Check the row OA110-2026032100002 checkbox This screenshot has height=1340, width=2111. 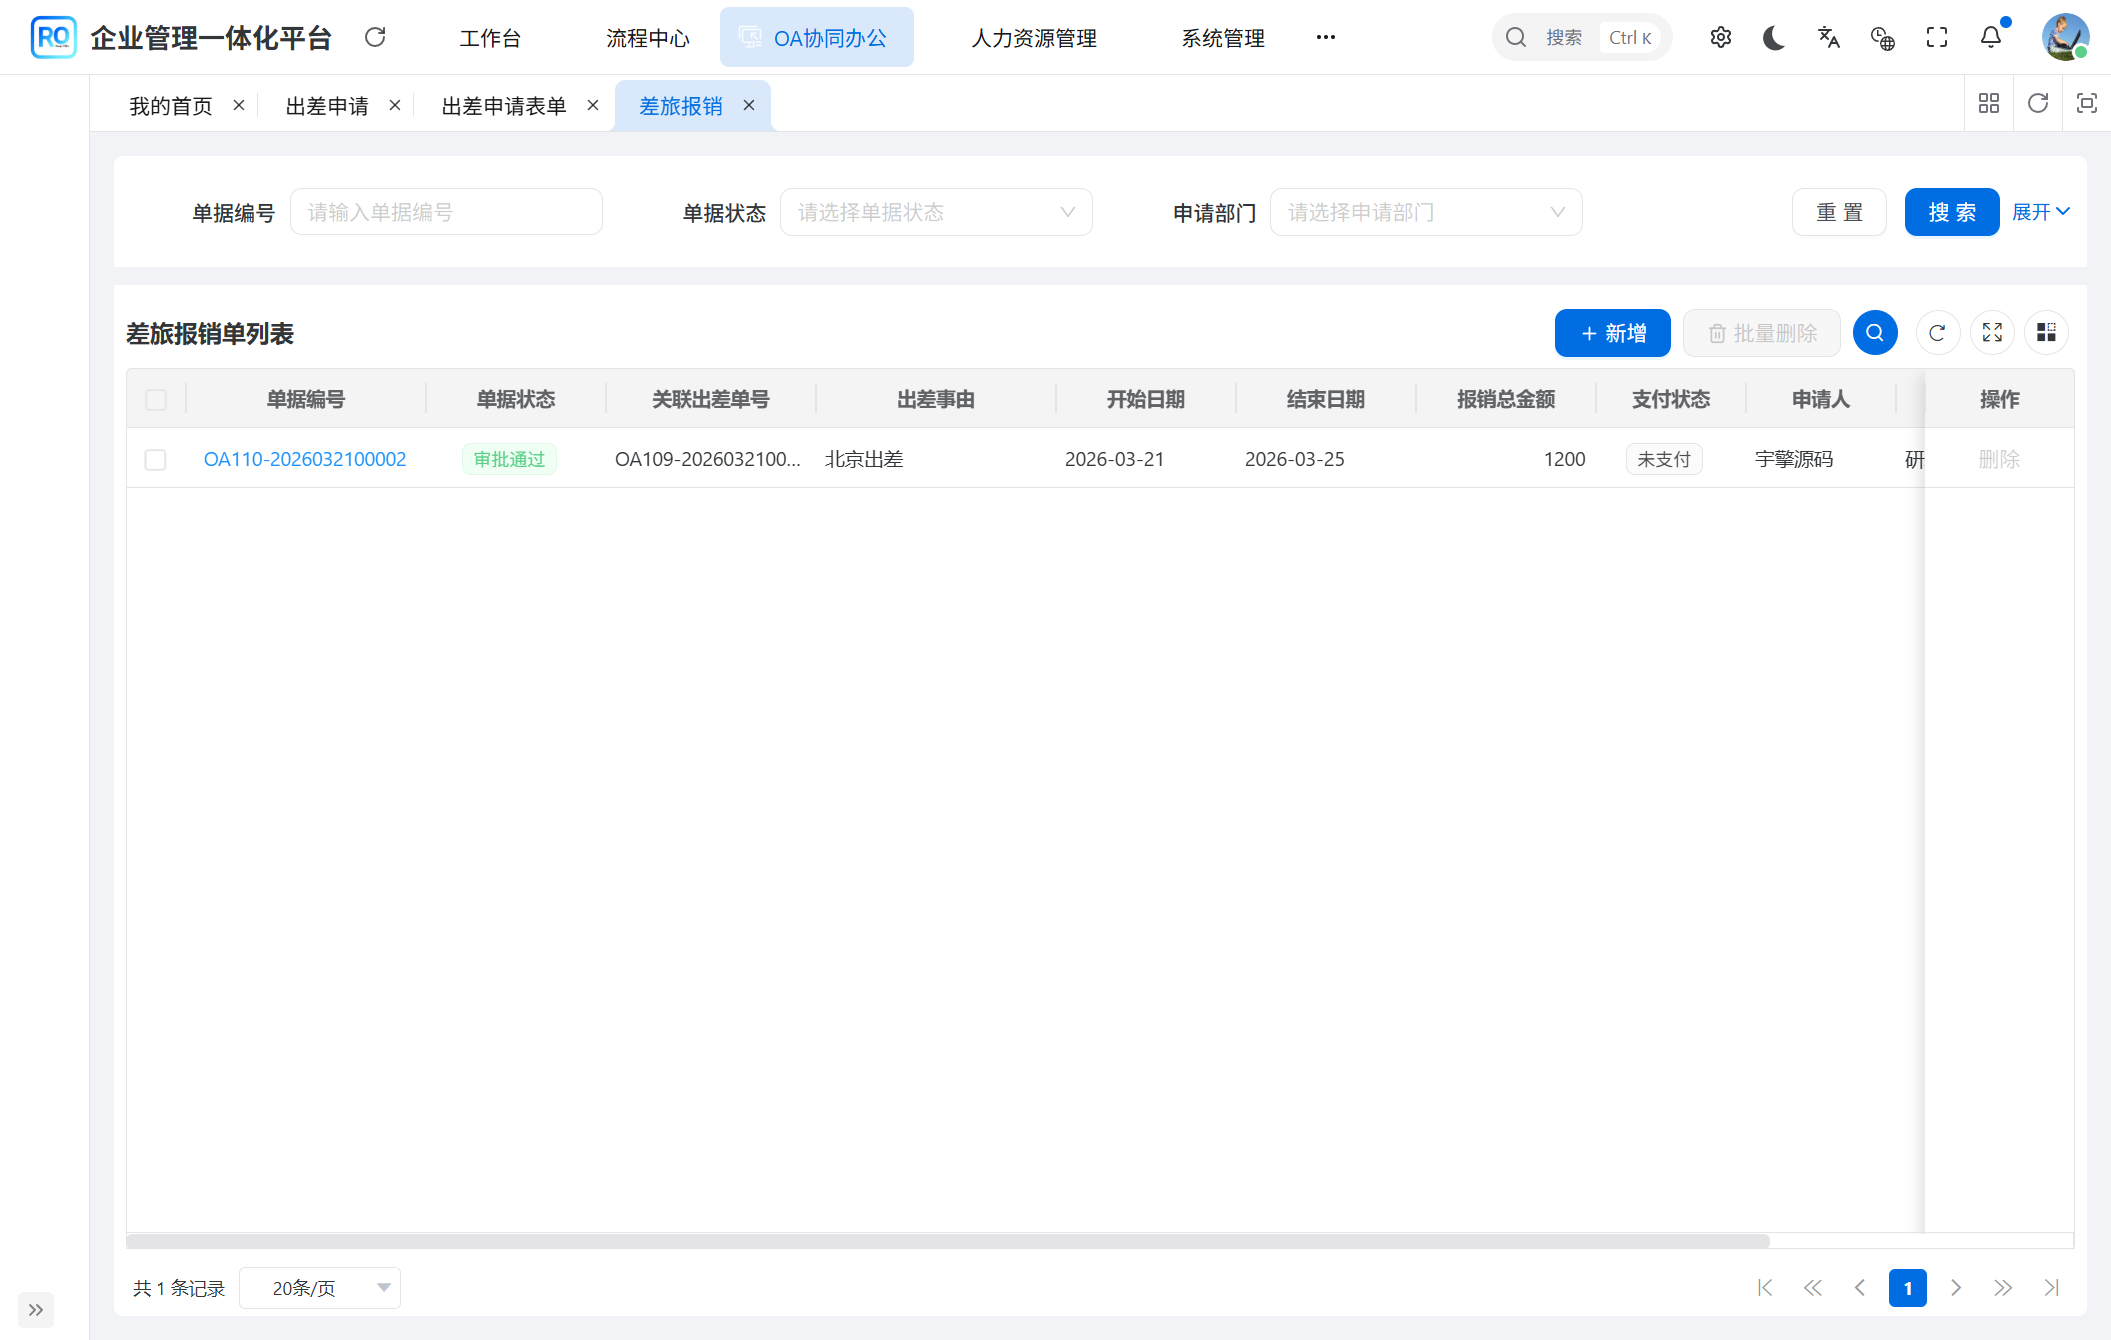pos(156,460)
